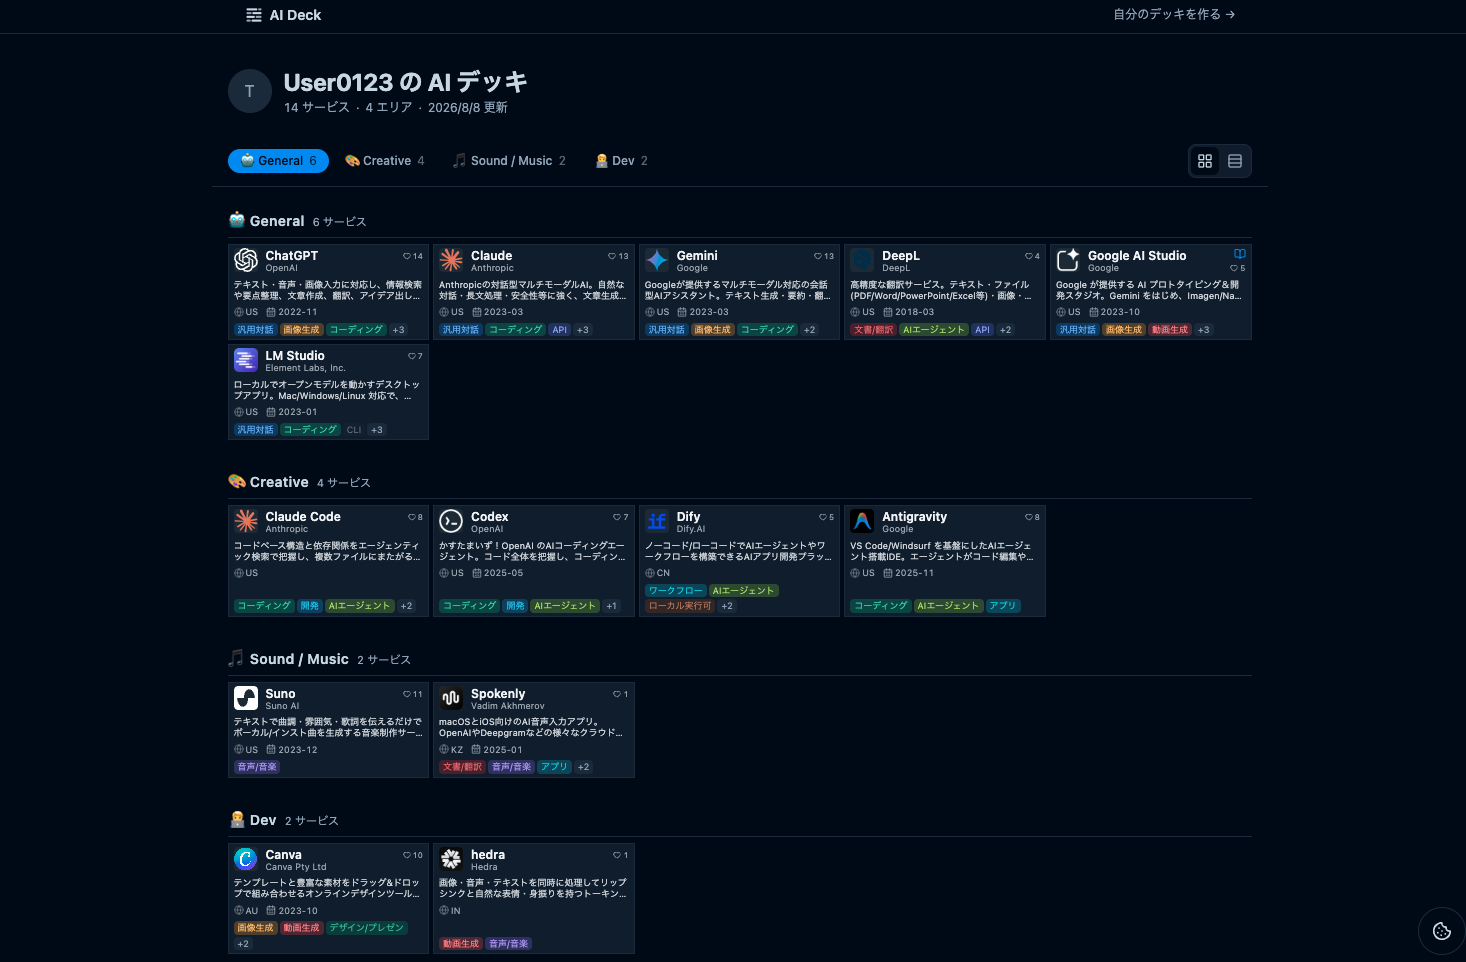Viewport: 1466px width, 962px height.
Task: Show +2 more tags on Claude Code card
Action: tap(407, 606)
